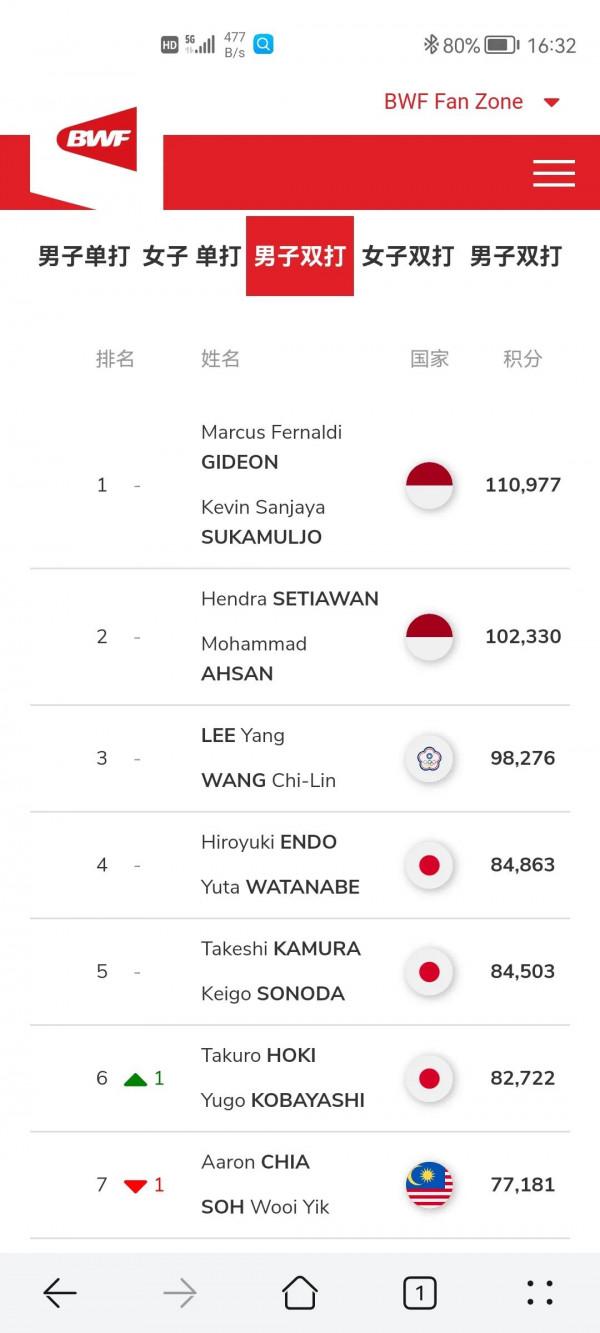Click the green up-arrow rank change indicator
Screen dimensions: 600x1333
(136, 1079)
